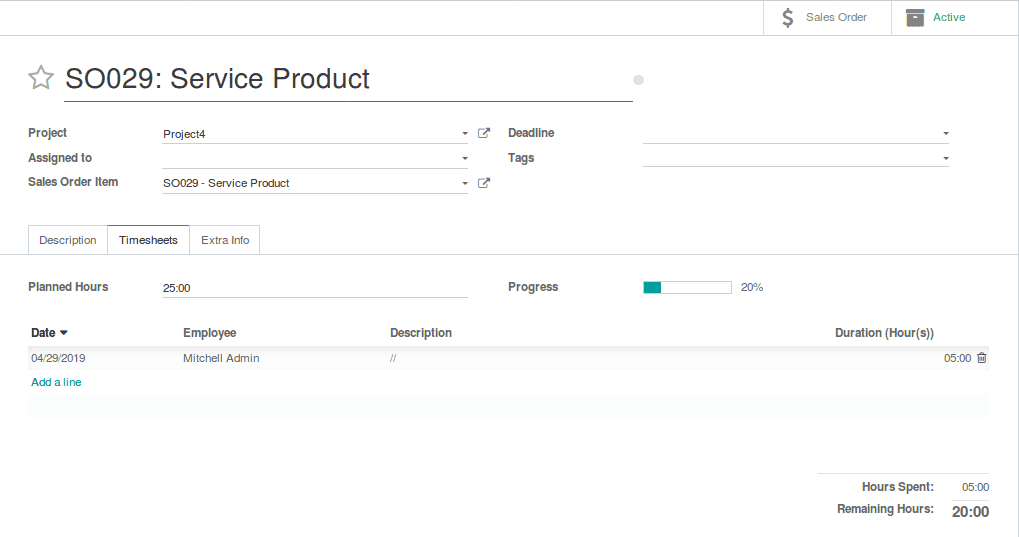Select the Mitchell Admin employee cell
Viewport: 1019px width, 537px height.
221,358
